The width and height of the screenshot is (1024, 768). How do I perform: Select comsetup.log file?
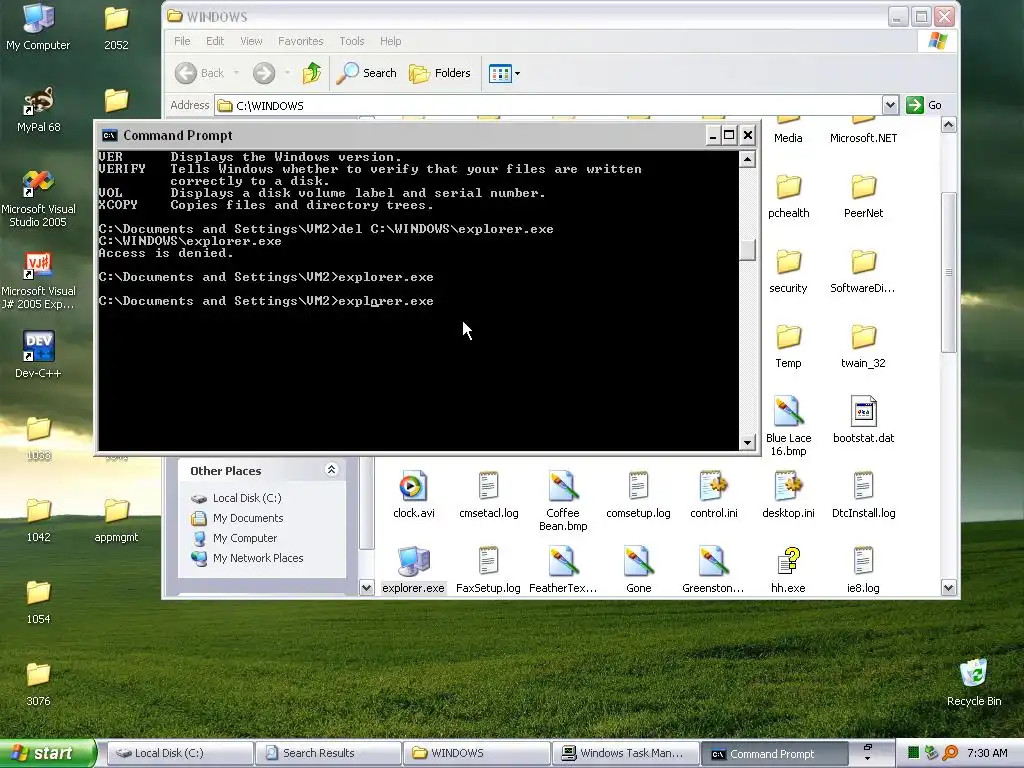coord(638,494)
